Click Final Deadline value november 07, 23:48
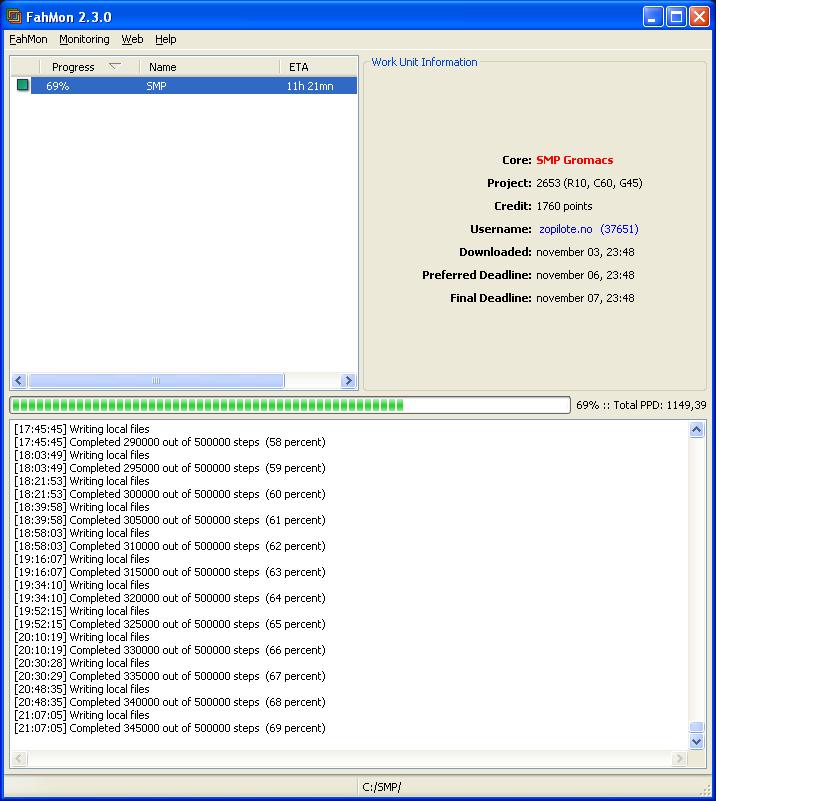This screenshot has width=840, height=801. [x=585, y=298]
